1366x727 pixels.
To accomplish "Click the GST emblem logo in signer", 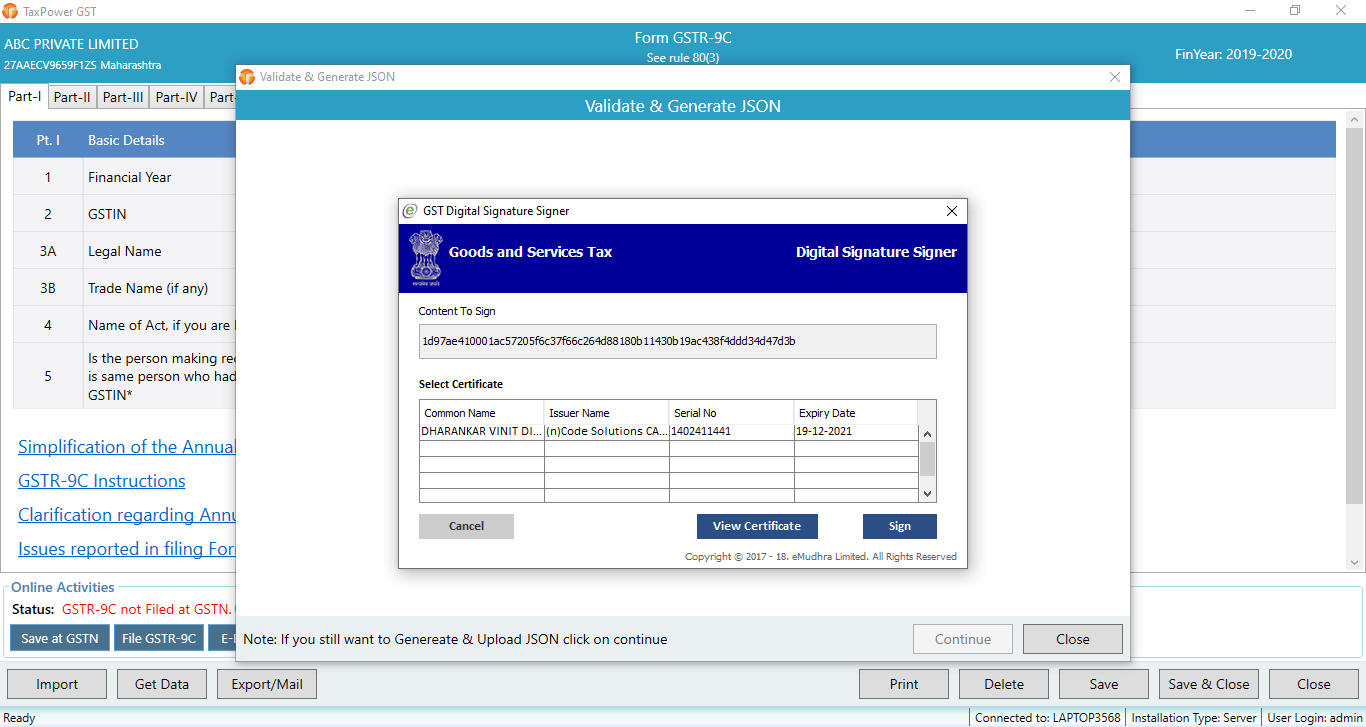I will 426,257.
